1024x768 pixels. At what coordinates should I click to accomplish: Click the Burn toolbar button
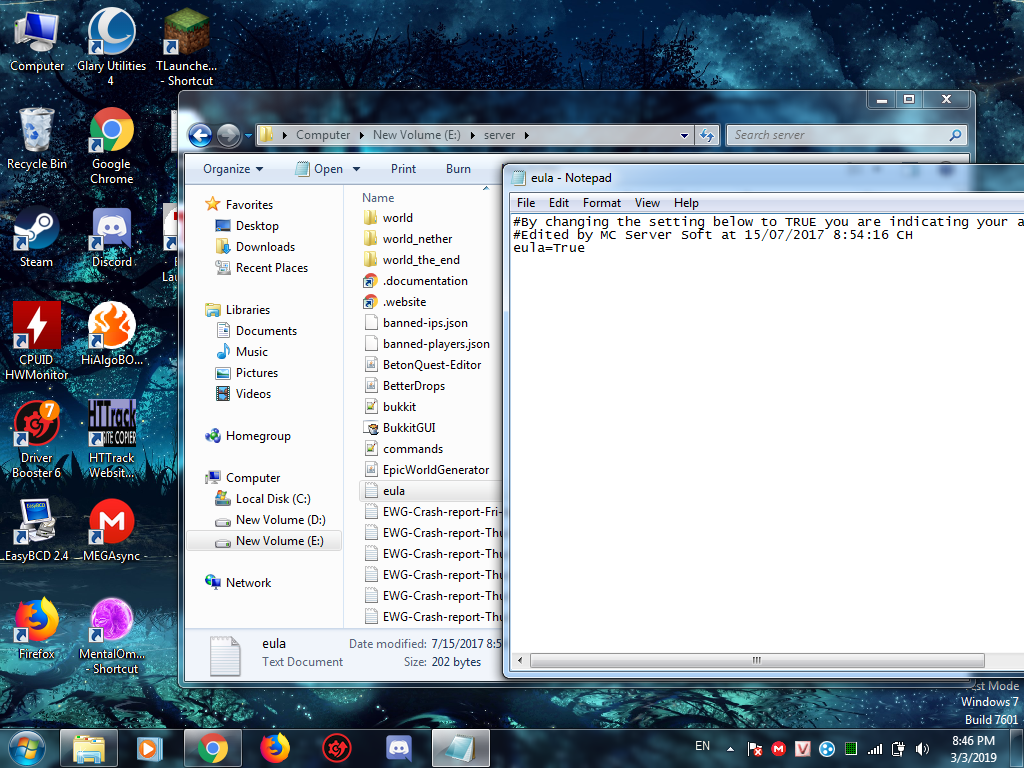tap(458, 169)
